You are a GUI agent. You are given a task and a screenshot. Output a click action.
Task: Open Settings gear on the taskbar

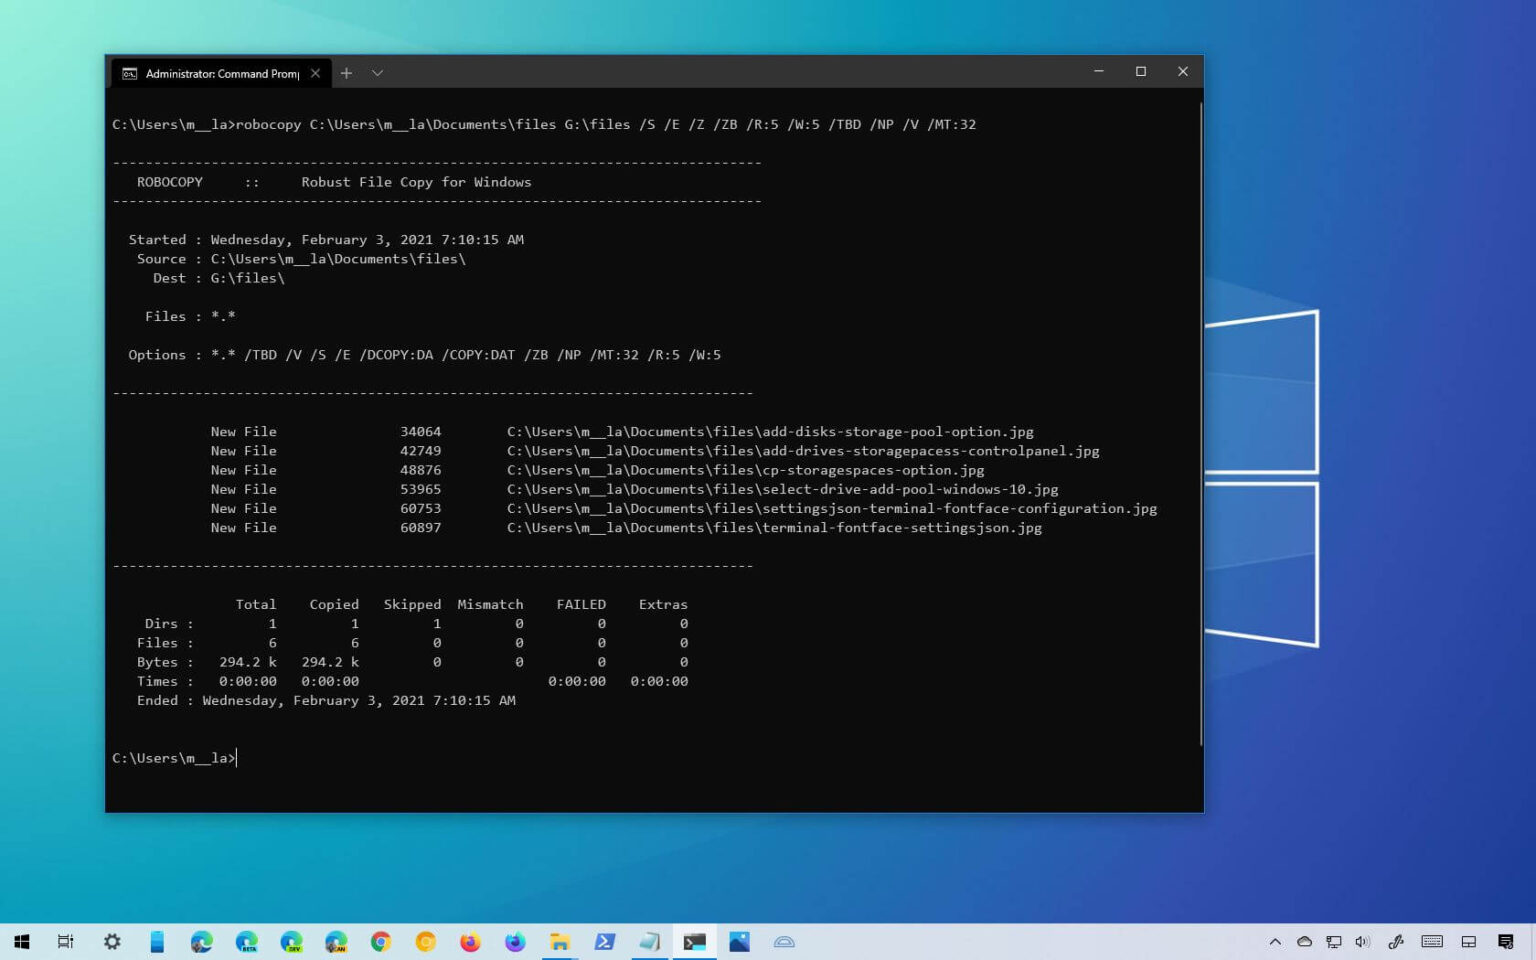pos(112,942)
